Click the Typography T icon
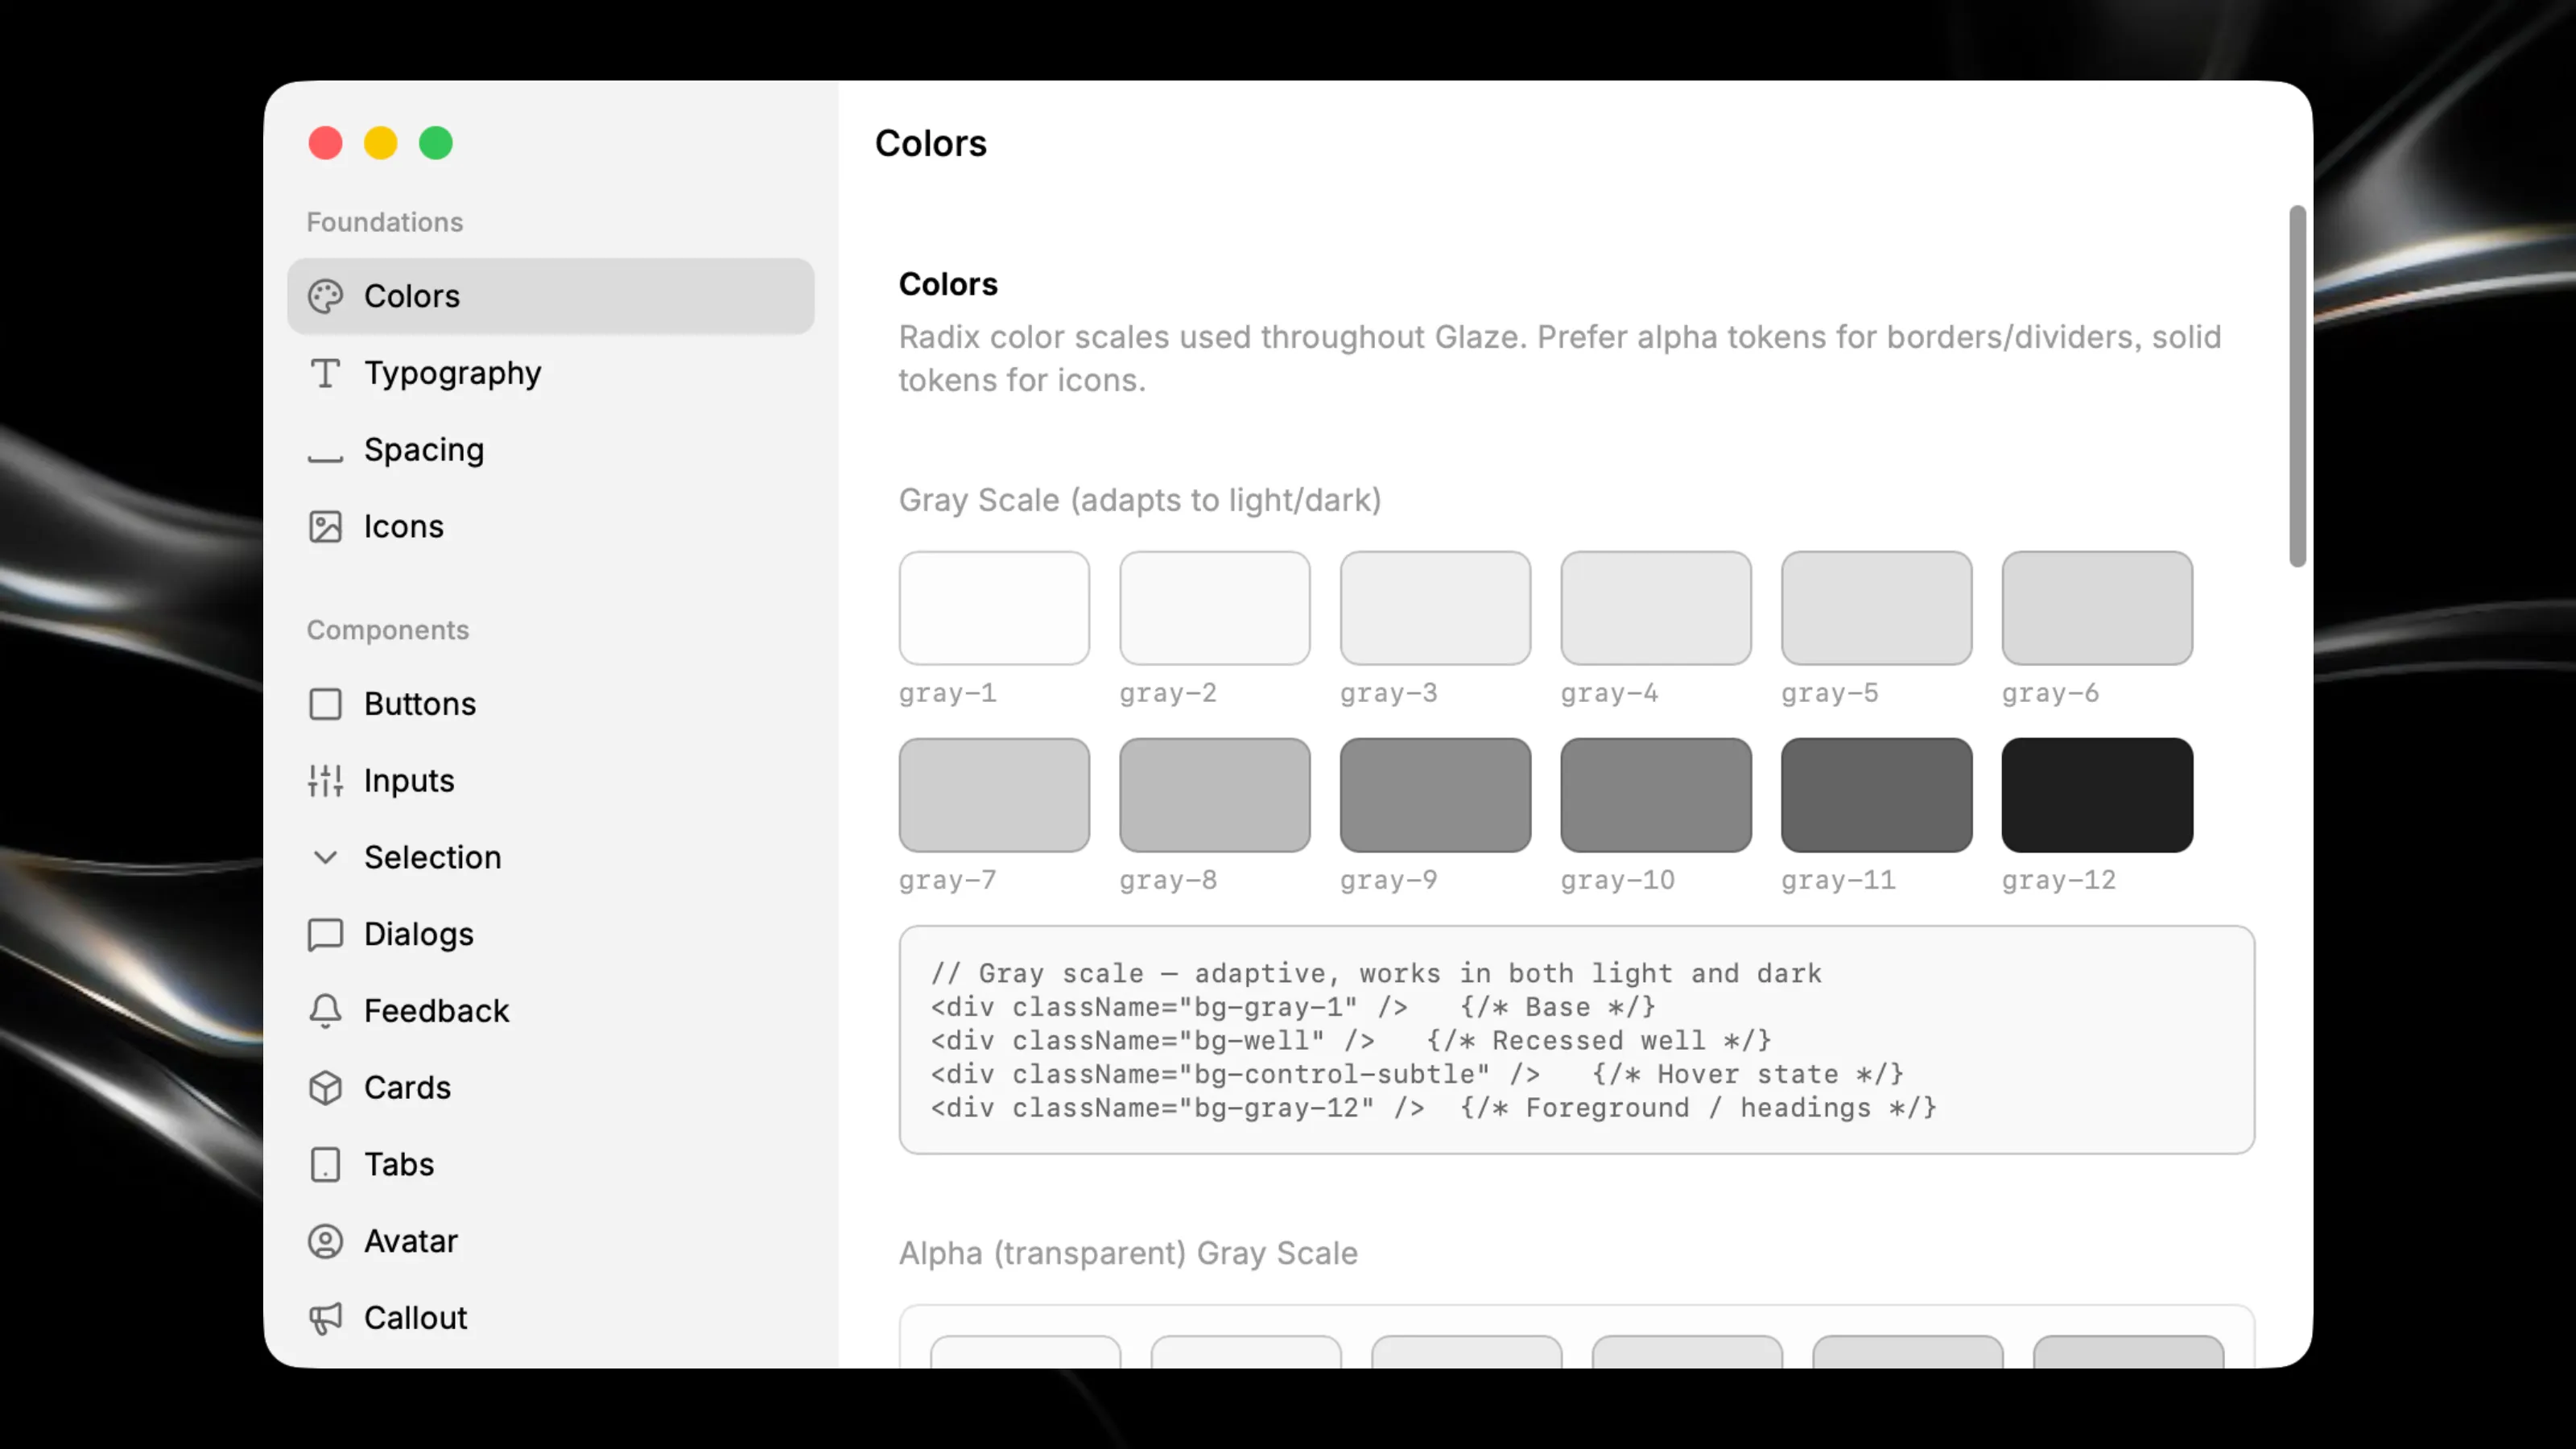 pyautogui.click(x=325, y=373)
